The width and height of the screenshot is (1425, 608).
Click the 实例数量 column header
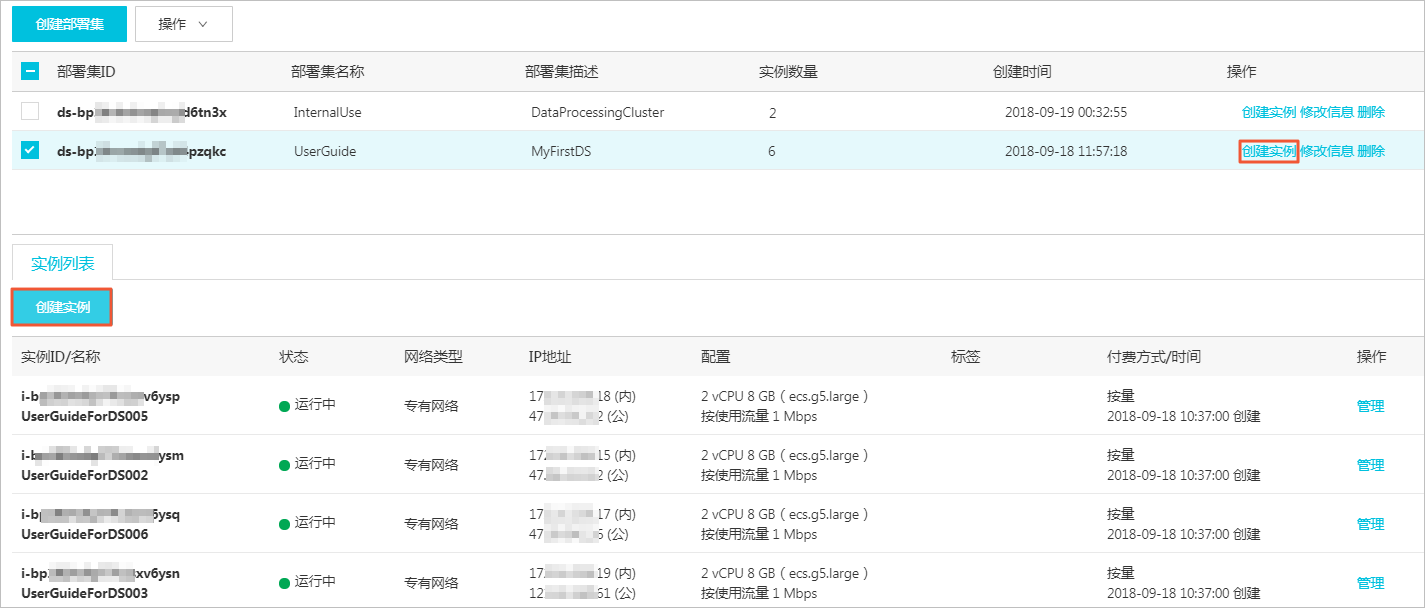[788, 72]
